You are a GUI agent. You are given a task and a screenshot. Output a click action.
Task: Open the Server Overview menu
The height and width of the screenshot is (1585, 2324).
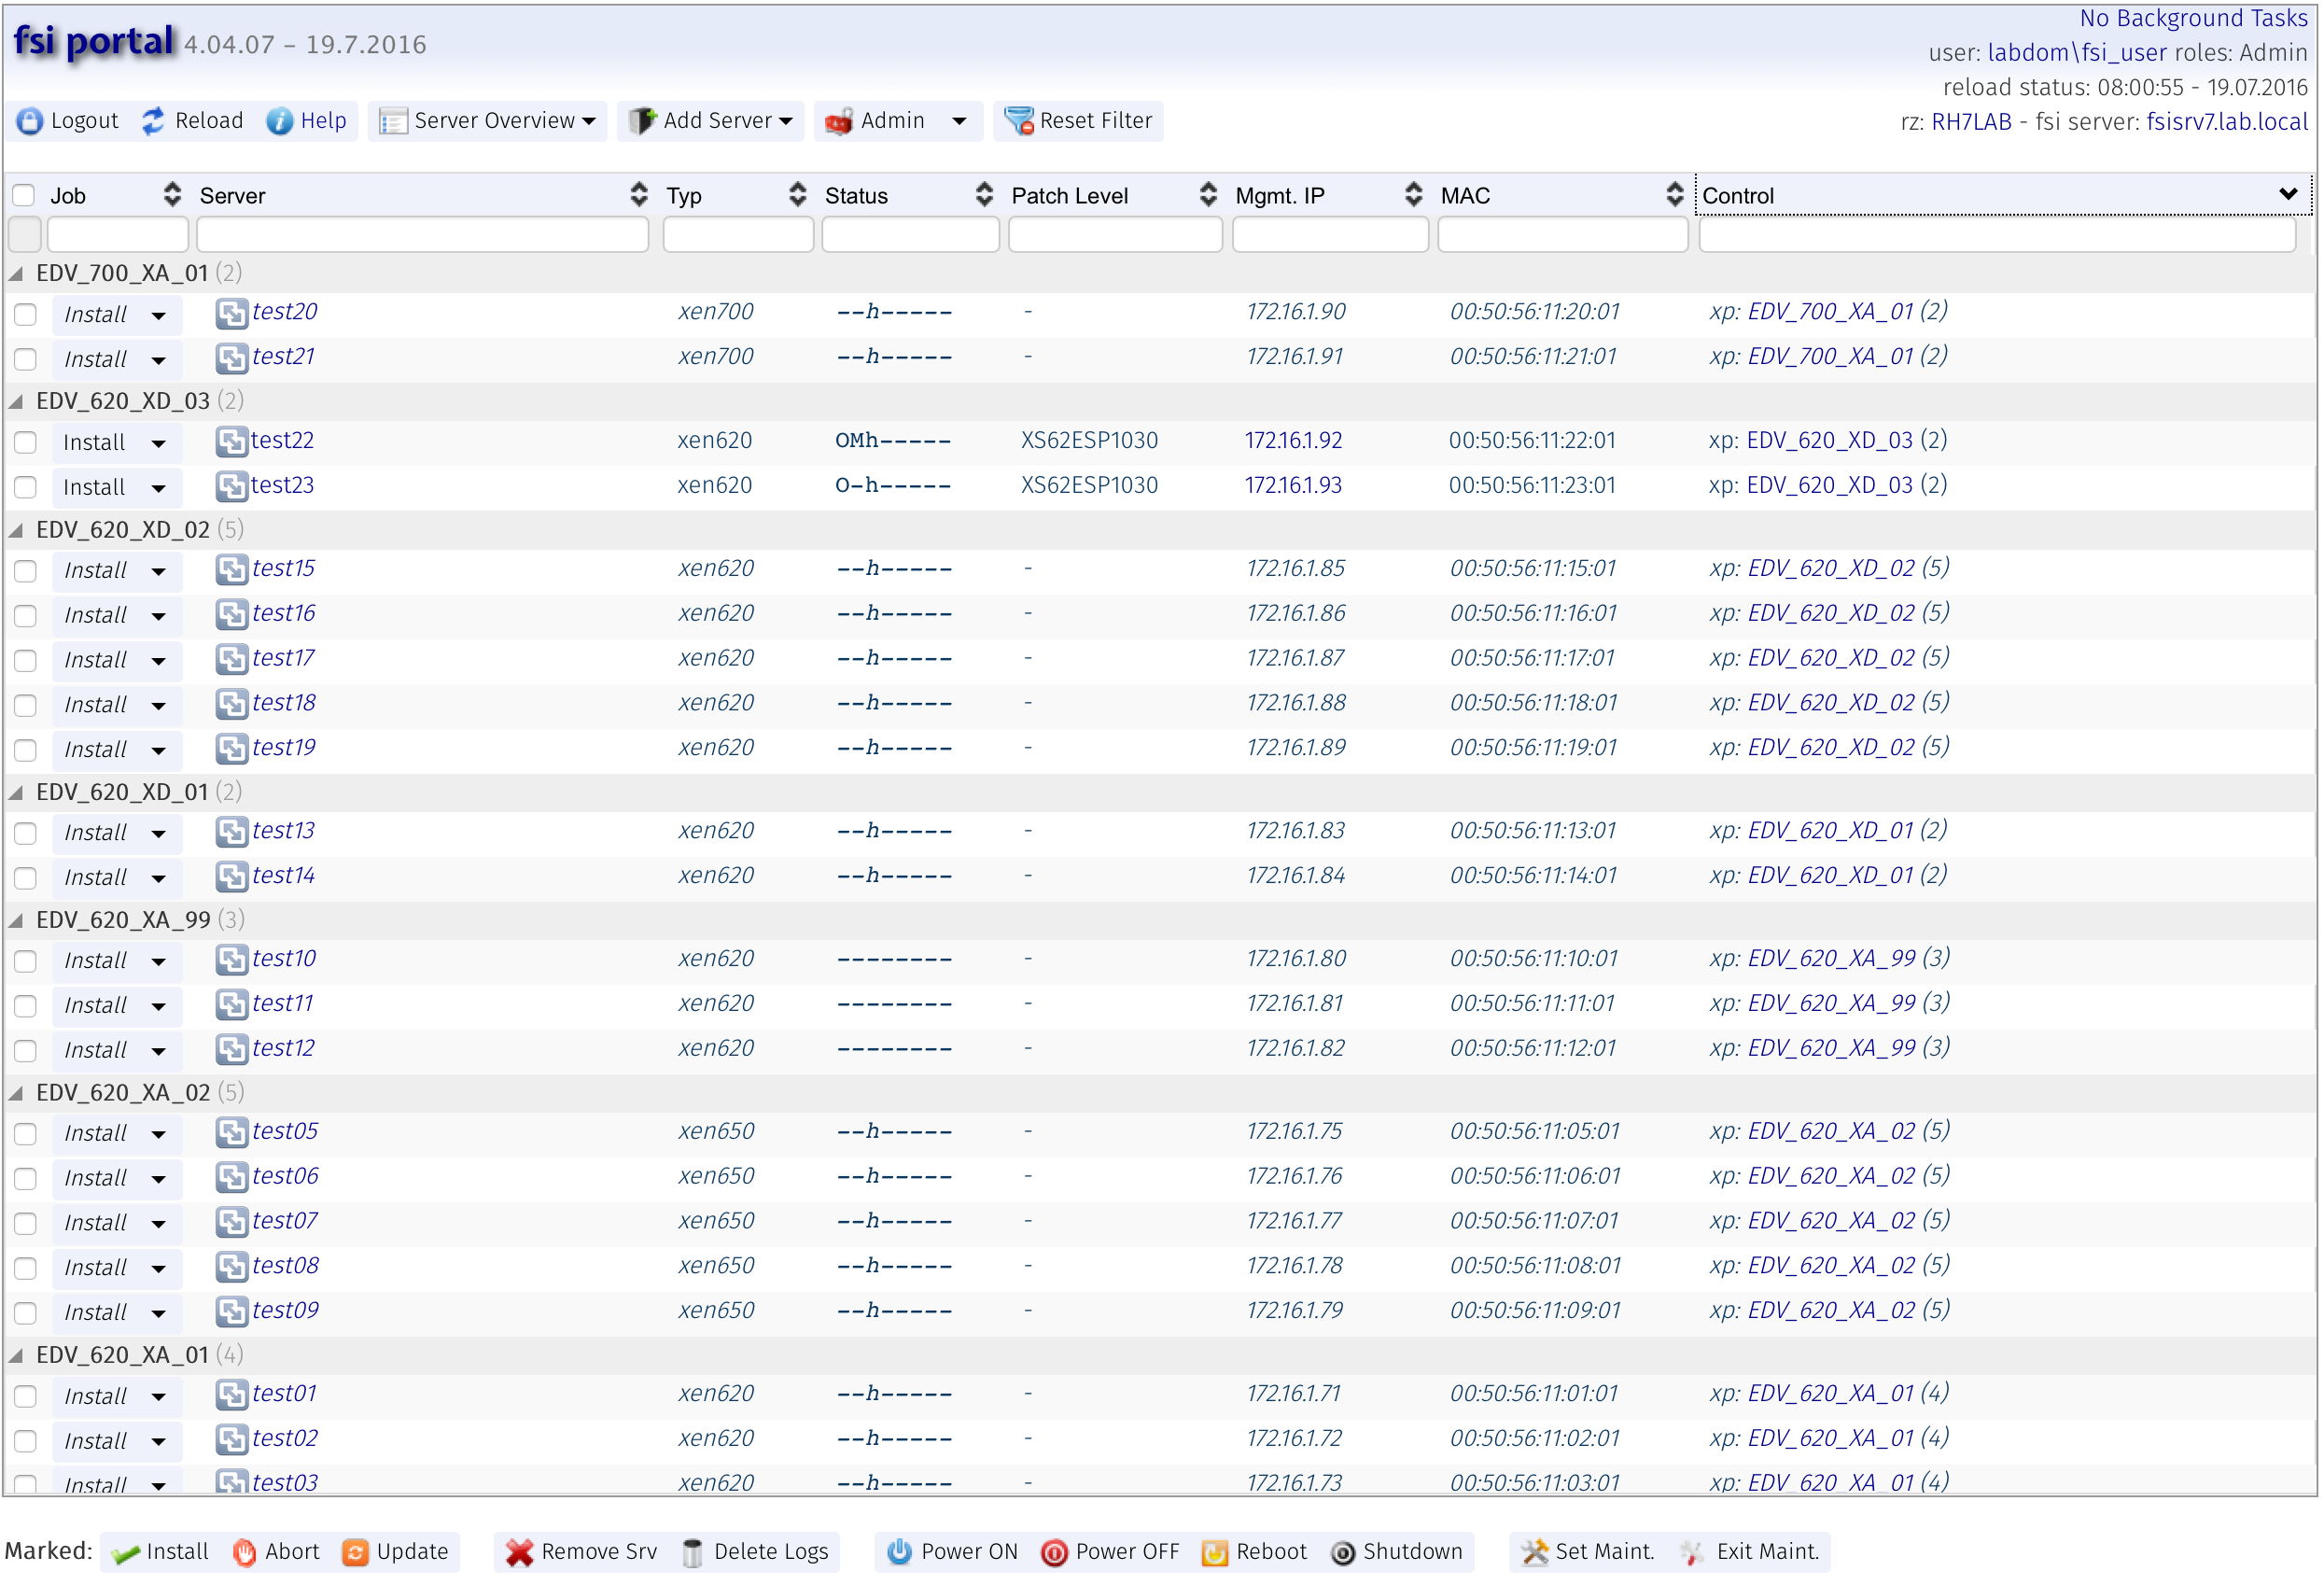pos(488,121)
